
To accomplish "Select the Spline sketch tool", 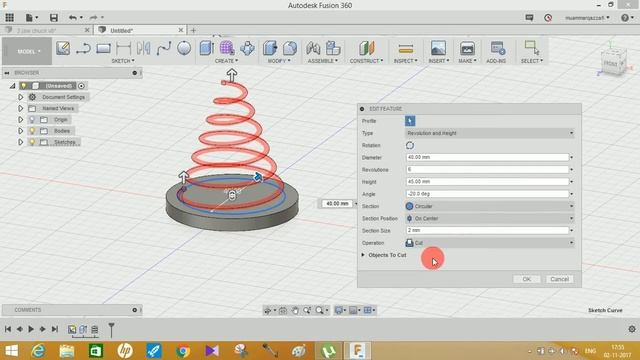I will pyautogui.click(x=164, y=49).
